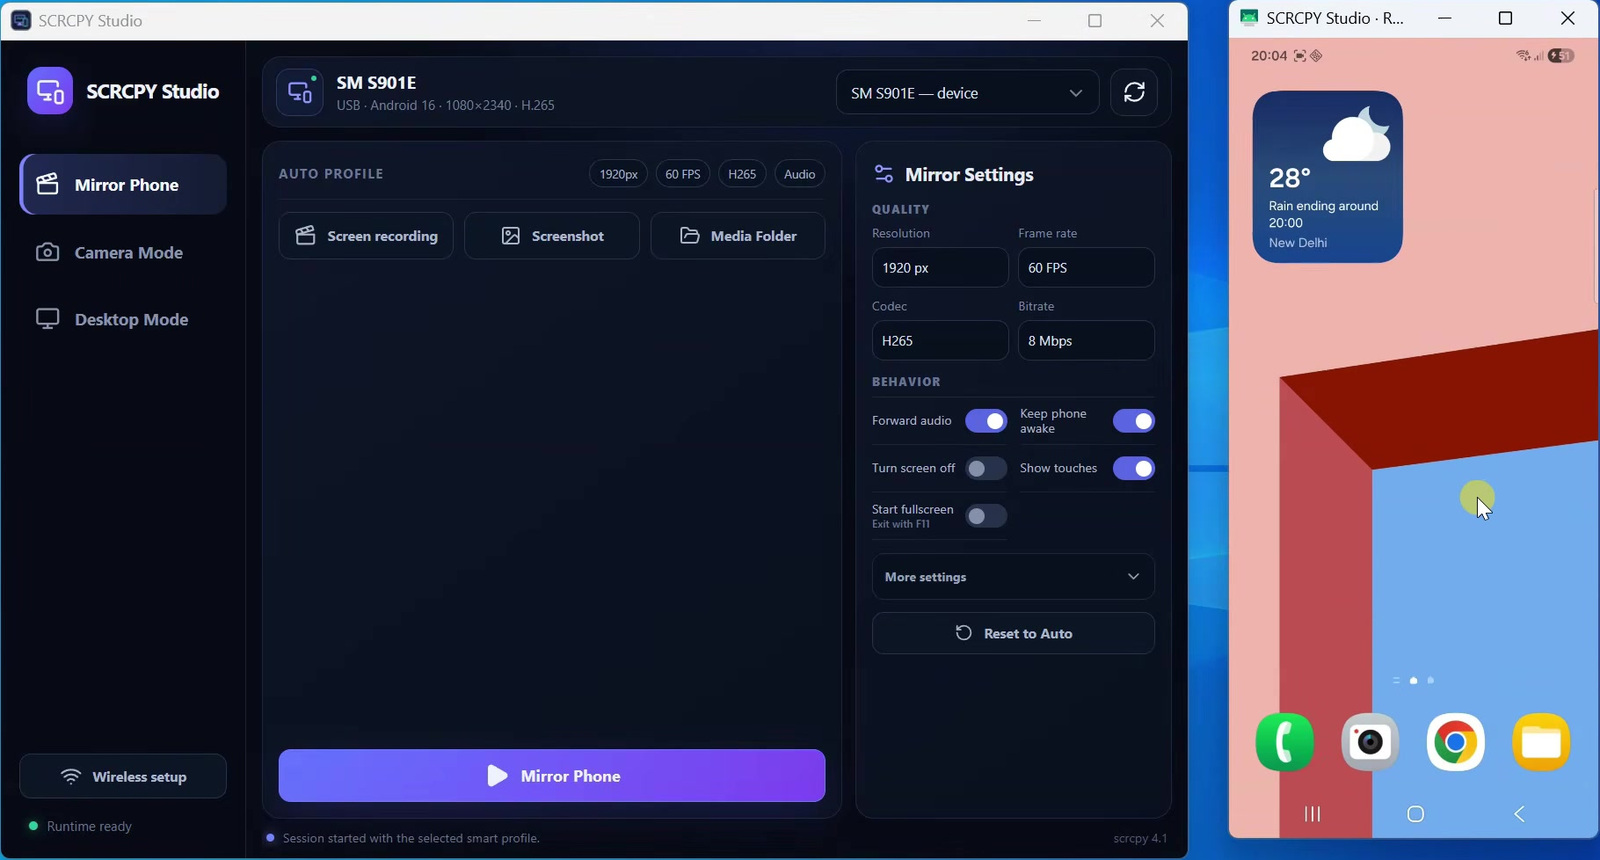
Task: Click the 60 FPS profile chip
Action: (683, 174)
